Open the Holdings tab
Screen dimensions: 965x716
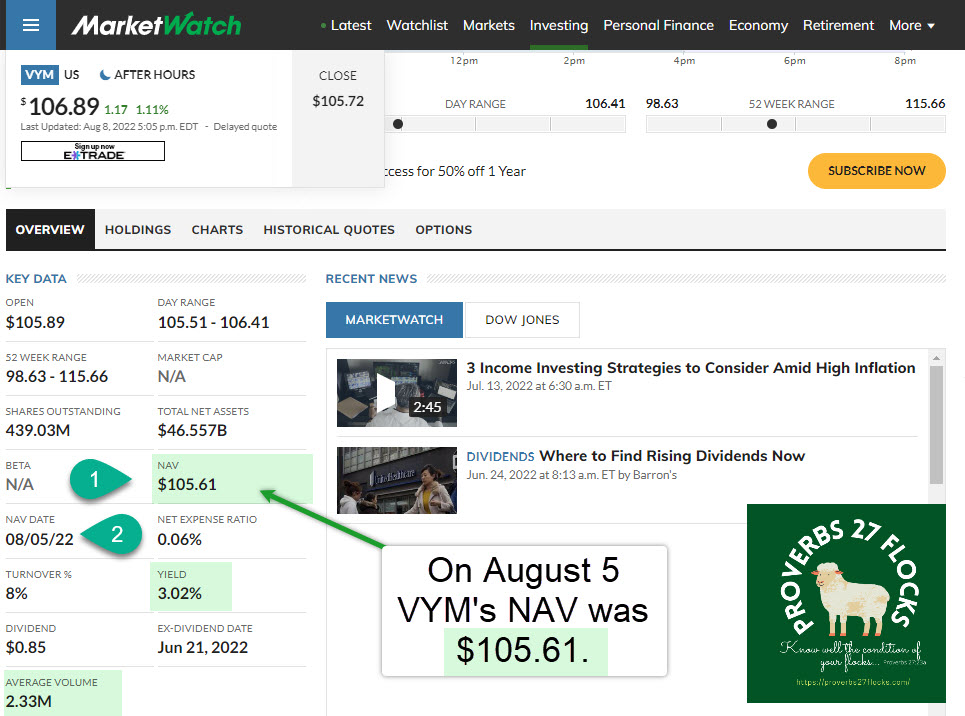(x=138, y=229)
